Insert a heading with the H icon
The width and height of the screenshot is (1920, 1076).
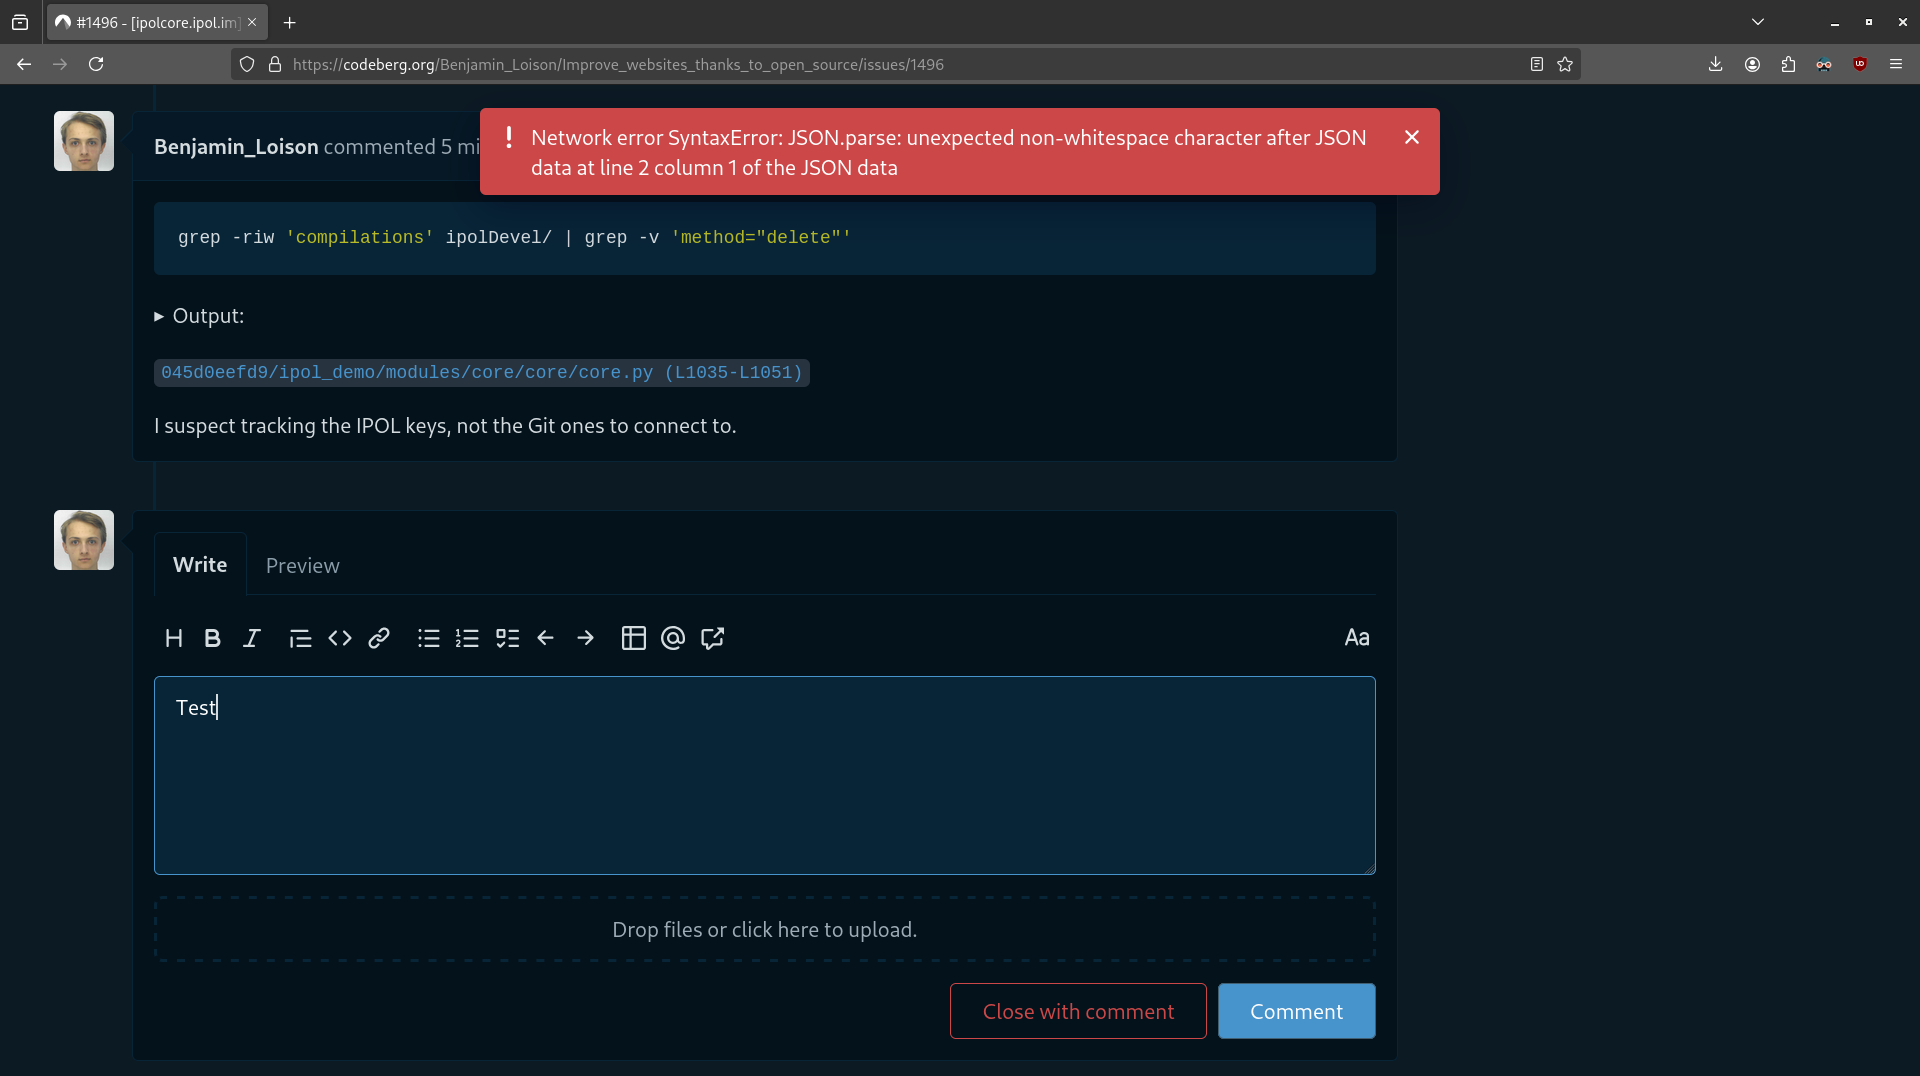[x=174, y=638]
